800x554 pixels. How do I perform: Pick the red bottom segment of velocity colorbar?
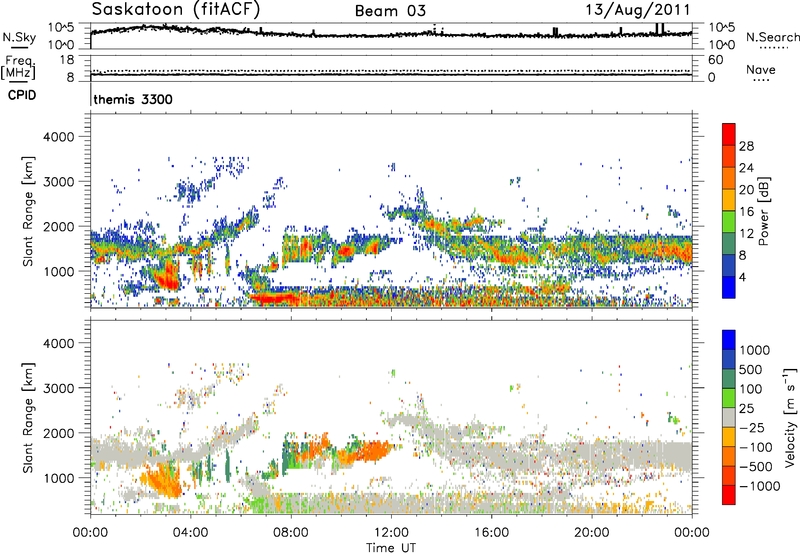tap(729, 495)
